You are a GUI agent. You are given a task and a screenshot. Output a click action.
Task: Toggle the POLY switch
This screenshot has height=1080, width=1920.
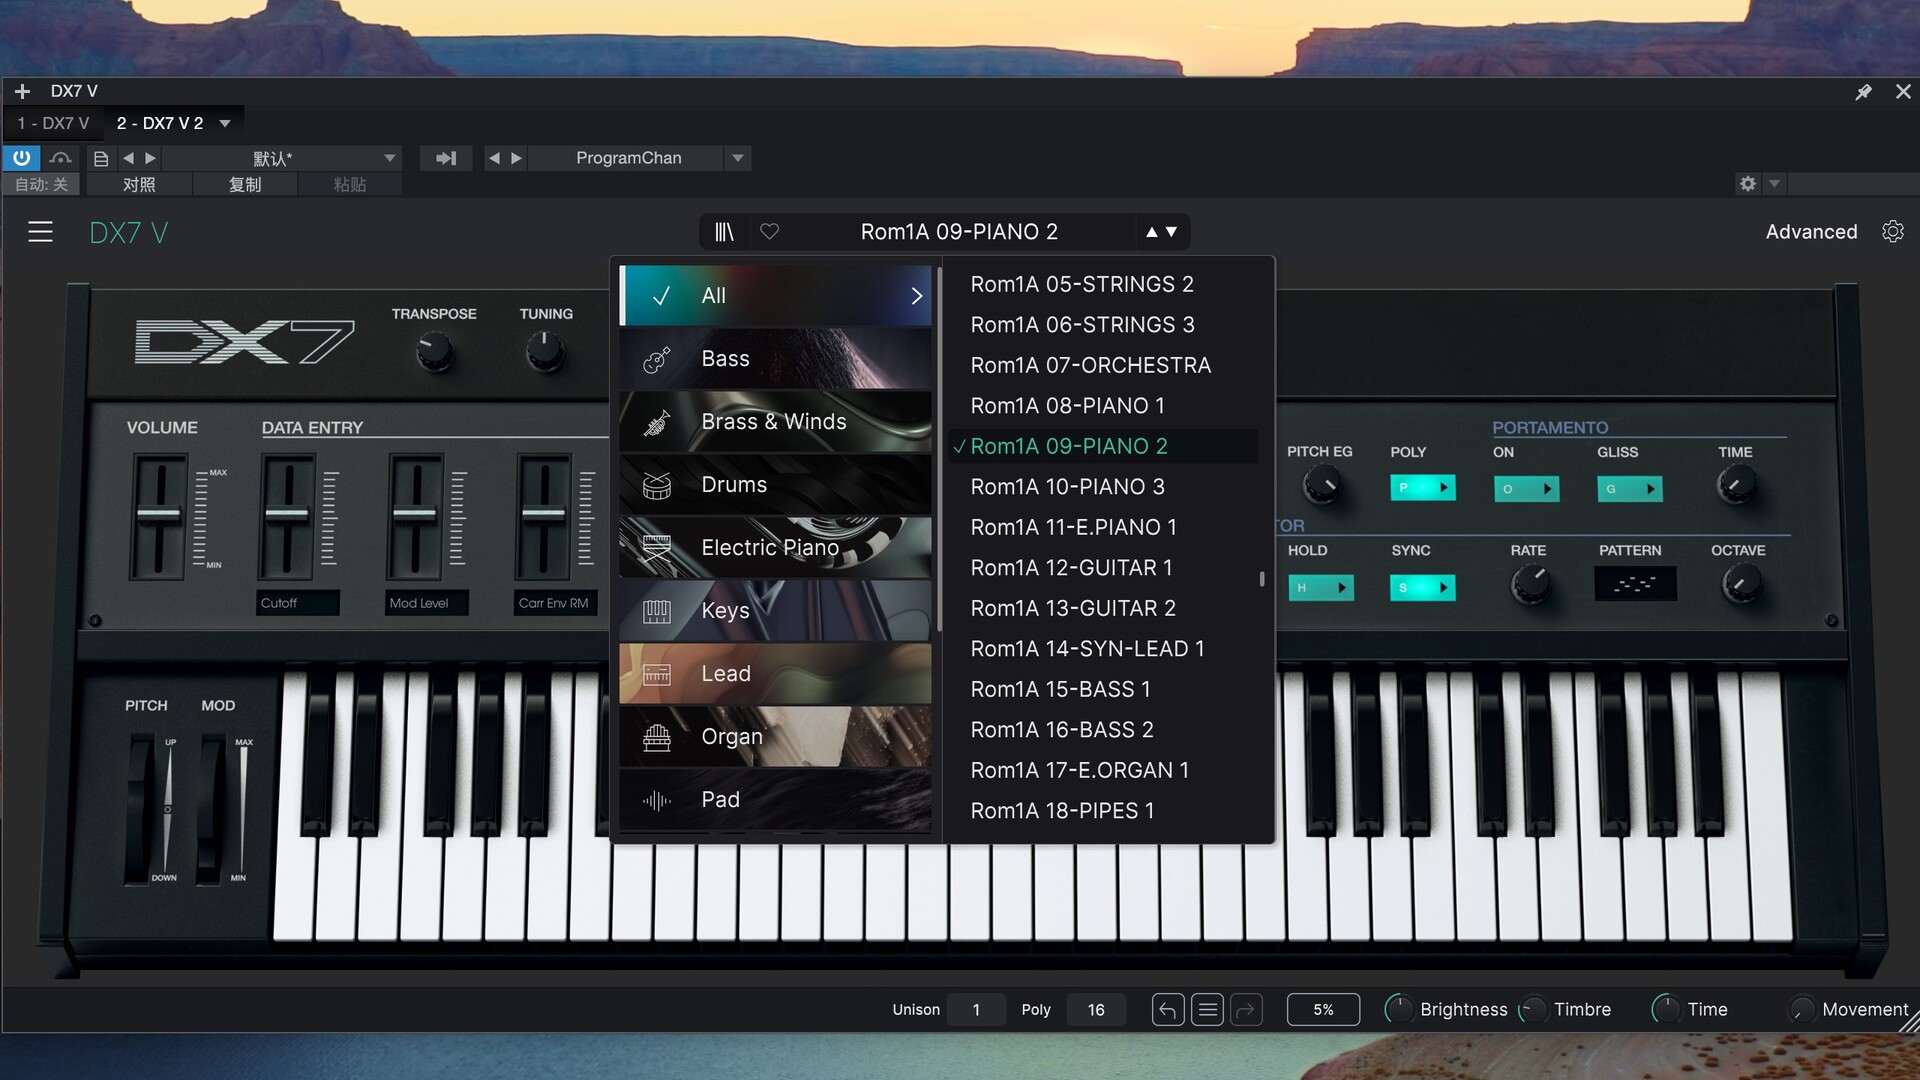click(1422, 488)
